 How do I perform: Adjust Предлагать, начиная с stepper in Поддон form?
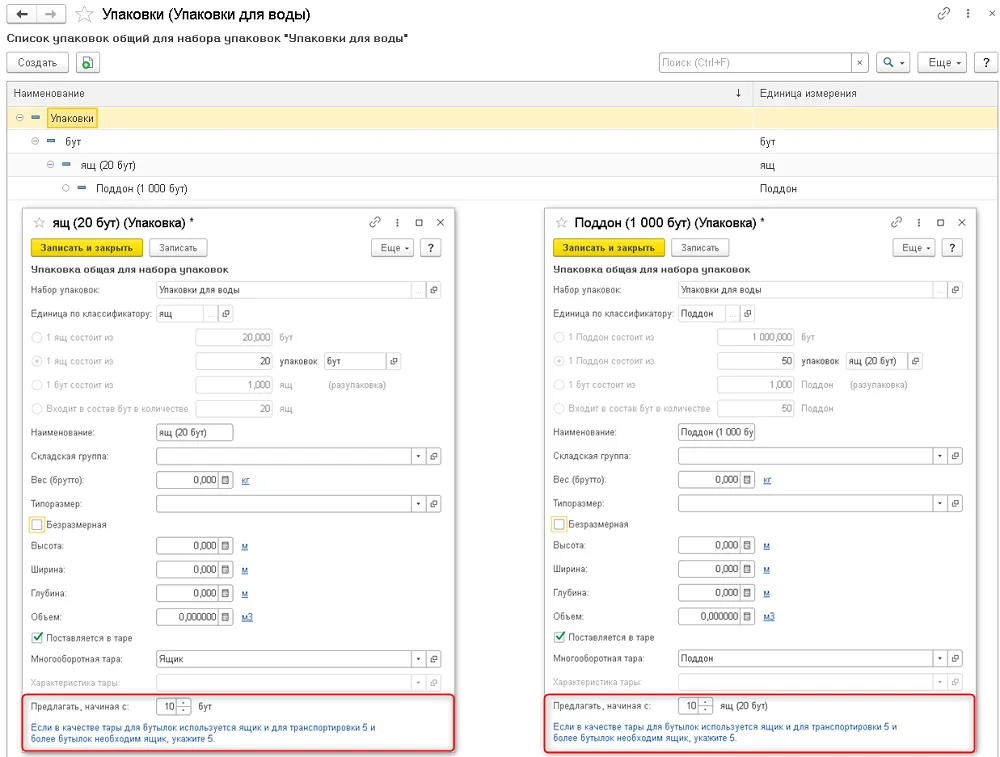tap(705, 706)
